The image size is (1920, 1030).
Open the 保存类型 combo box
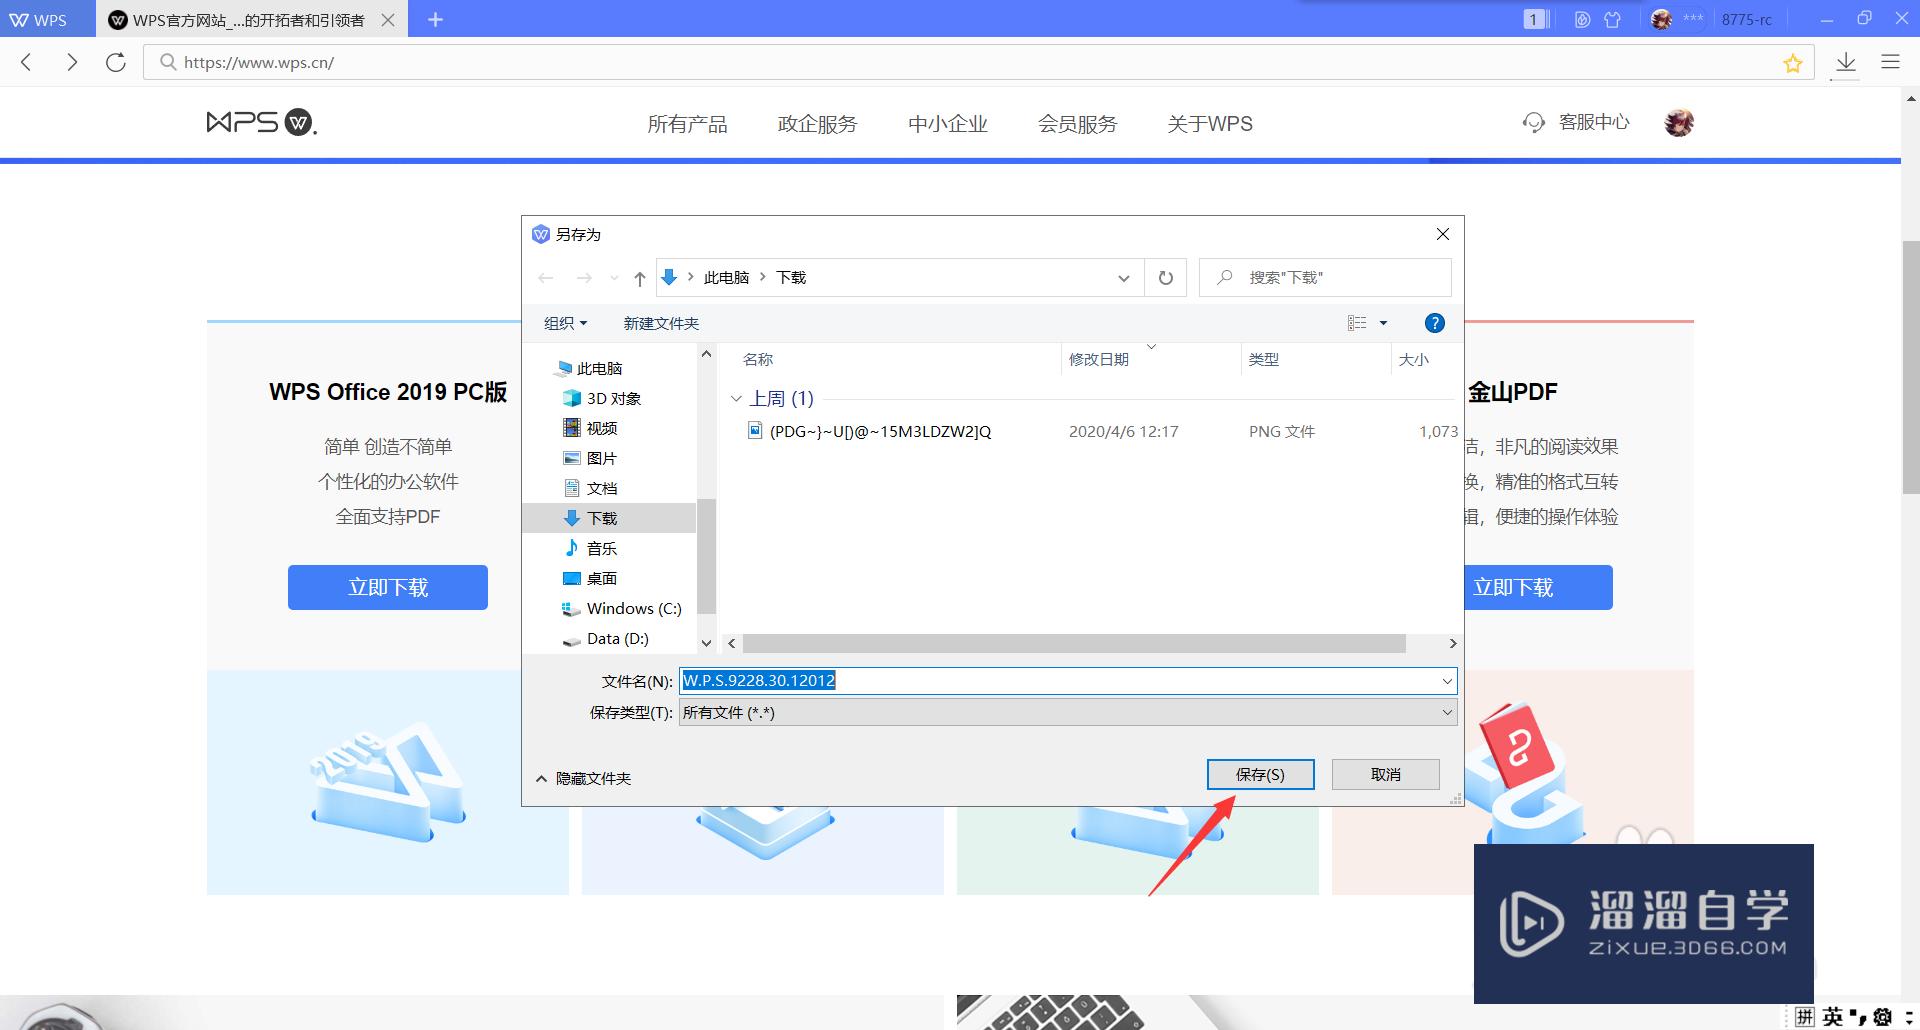pyautogui.click(x=1068, y=712)
